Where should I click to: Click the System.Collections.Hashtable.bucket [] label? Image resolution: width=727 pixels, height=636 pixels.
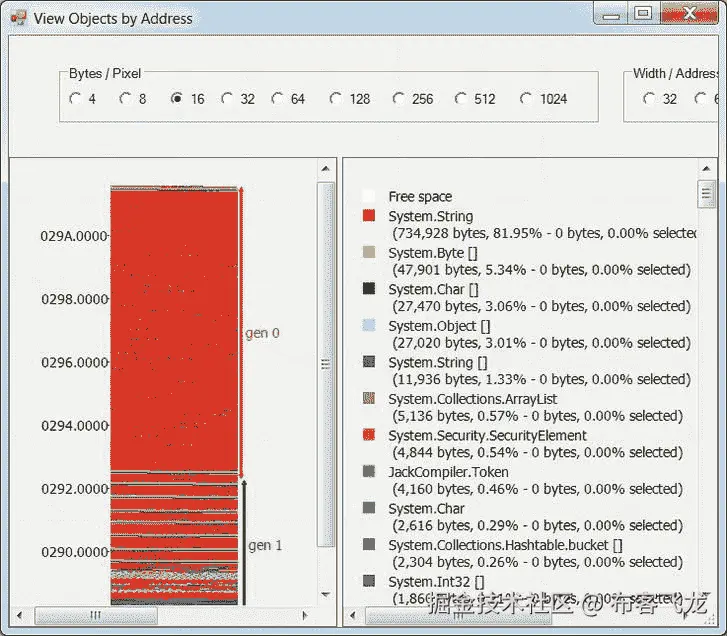click(x=505, y=545)
